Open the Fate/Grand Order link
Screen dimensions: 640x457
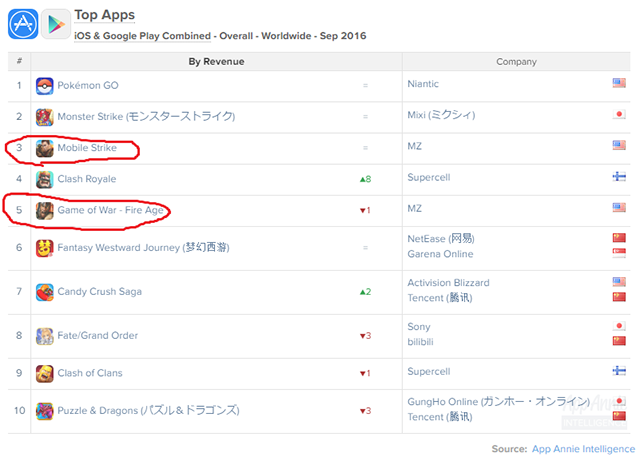click(x=98, y=335)
